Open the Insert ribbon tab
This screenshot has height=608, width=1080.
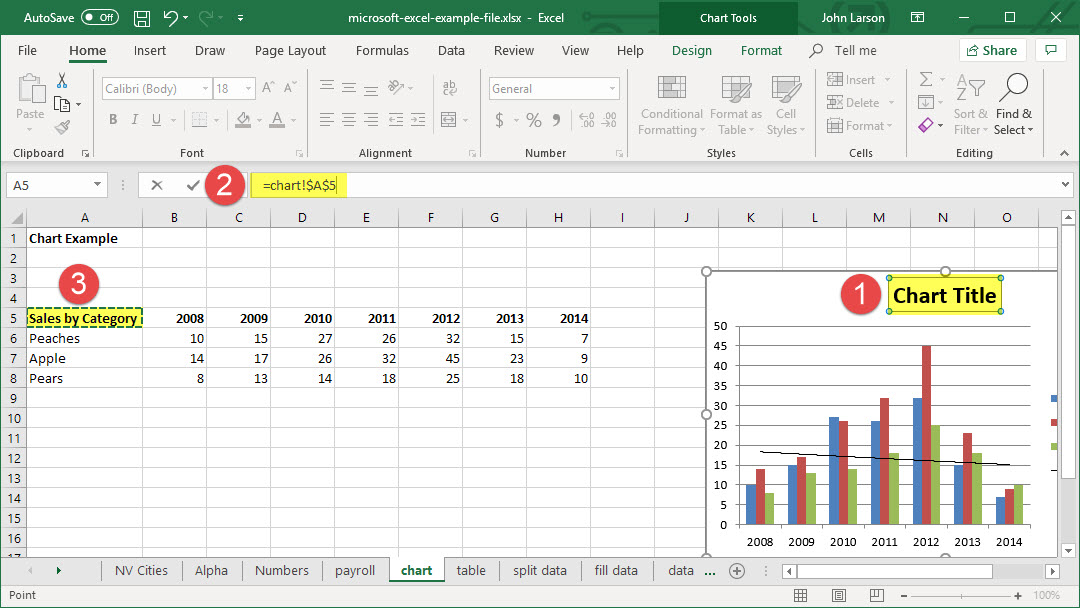(150, 51)
